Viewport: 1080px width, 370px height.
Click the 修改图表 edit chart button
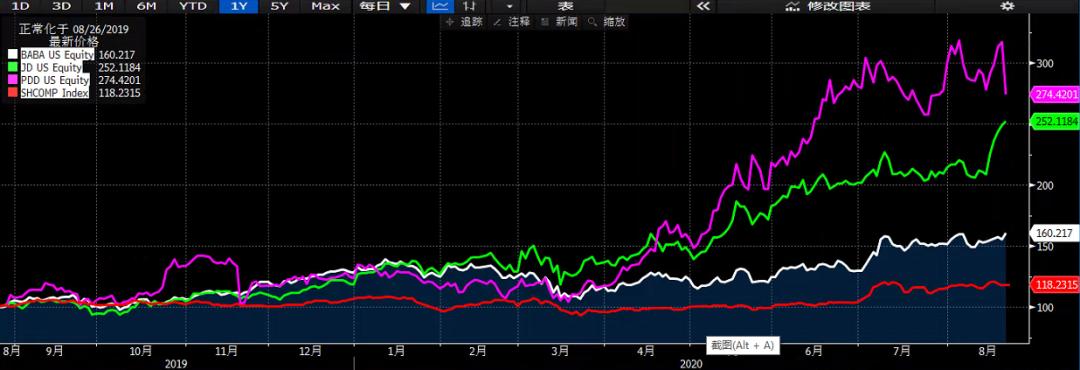tap(829, 6)
